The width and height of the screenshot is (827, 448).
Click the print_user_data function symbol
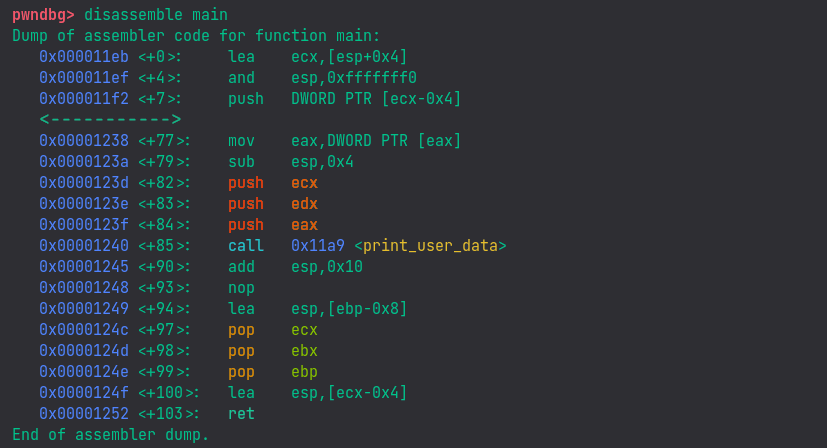click(x=430, y=246)
